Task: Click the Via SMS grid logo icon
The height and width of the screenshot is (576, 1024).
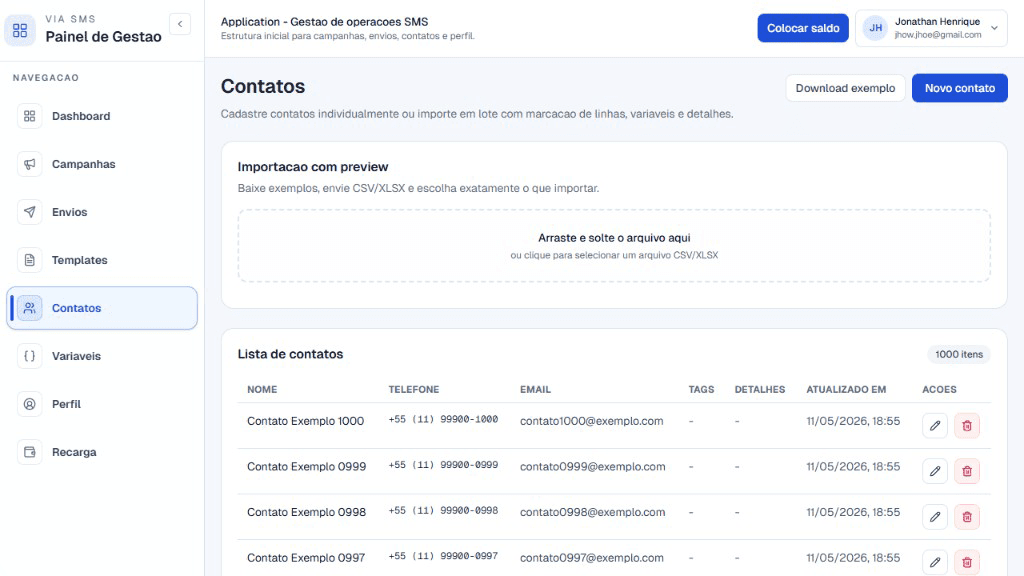Action: coord(20,30)
